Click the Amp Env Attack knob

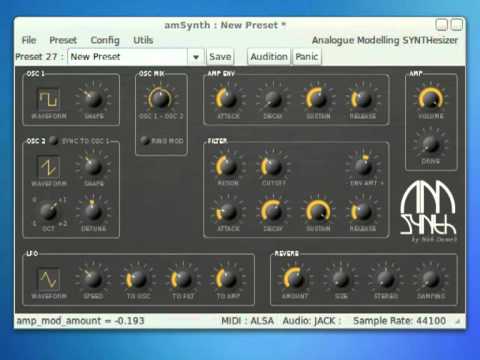(228, 99)
